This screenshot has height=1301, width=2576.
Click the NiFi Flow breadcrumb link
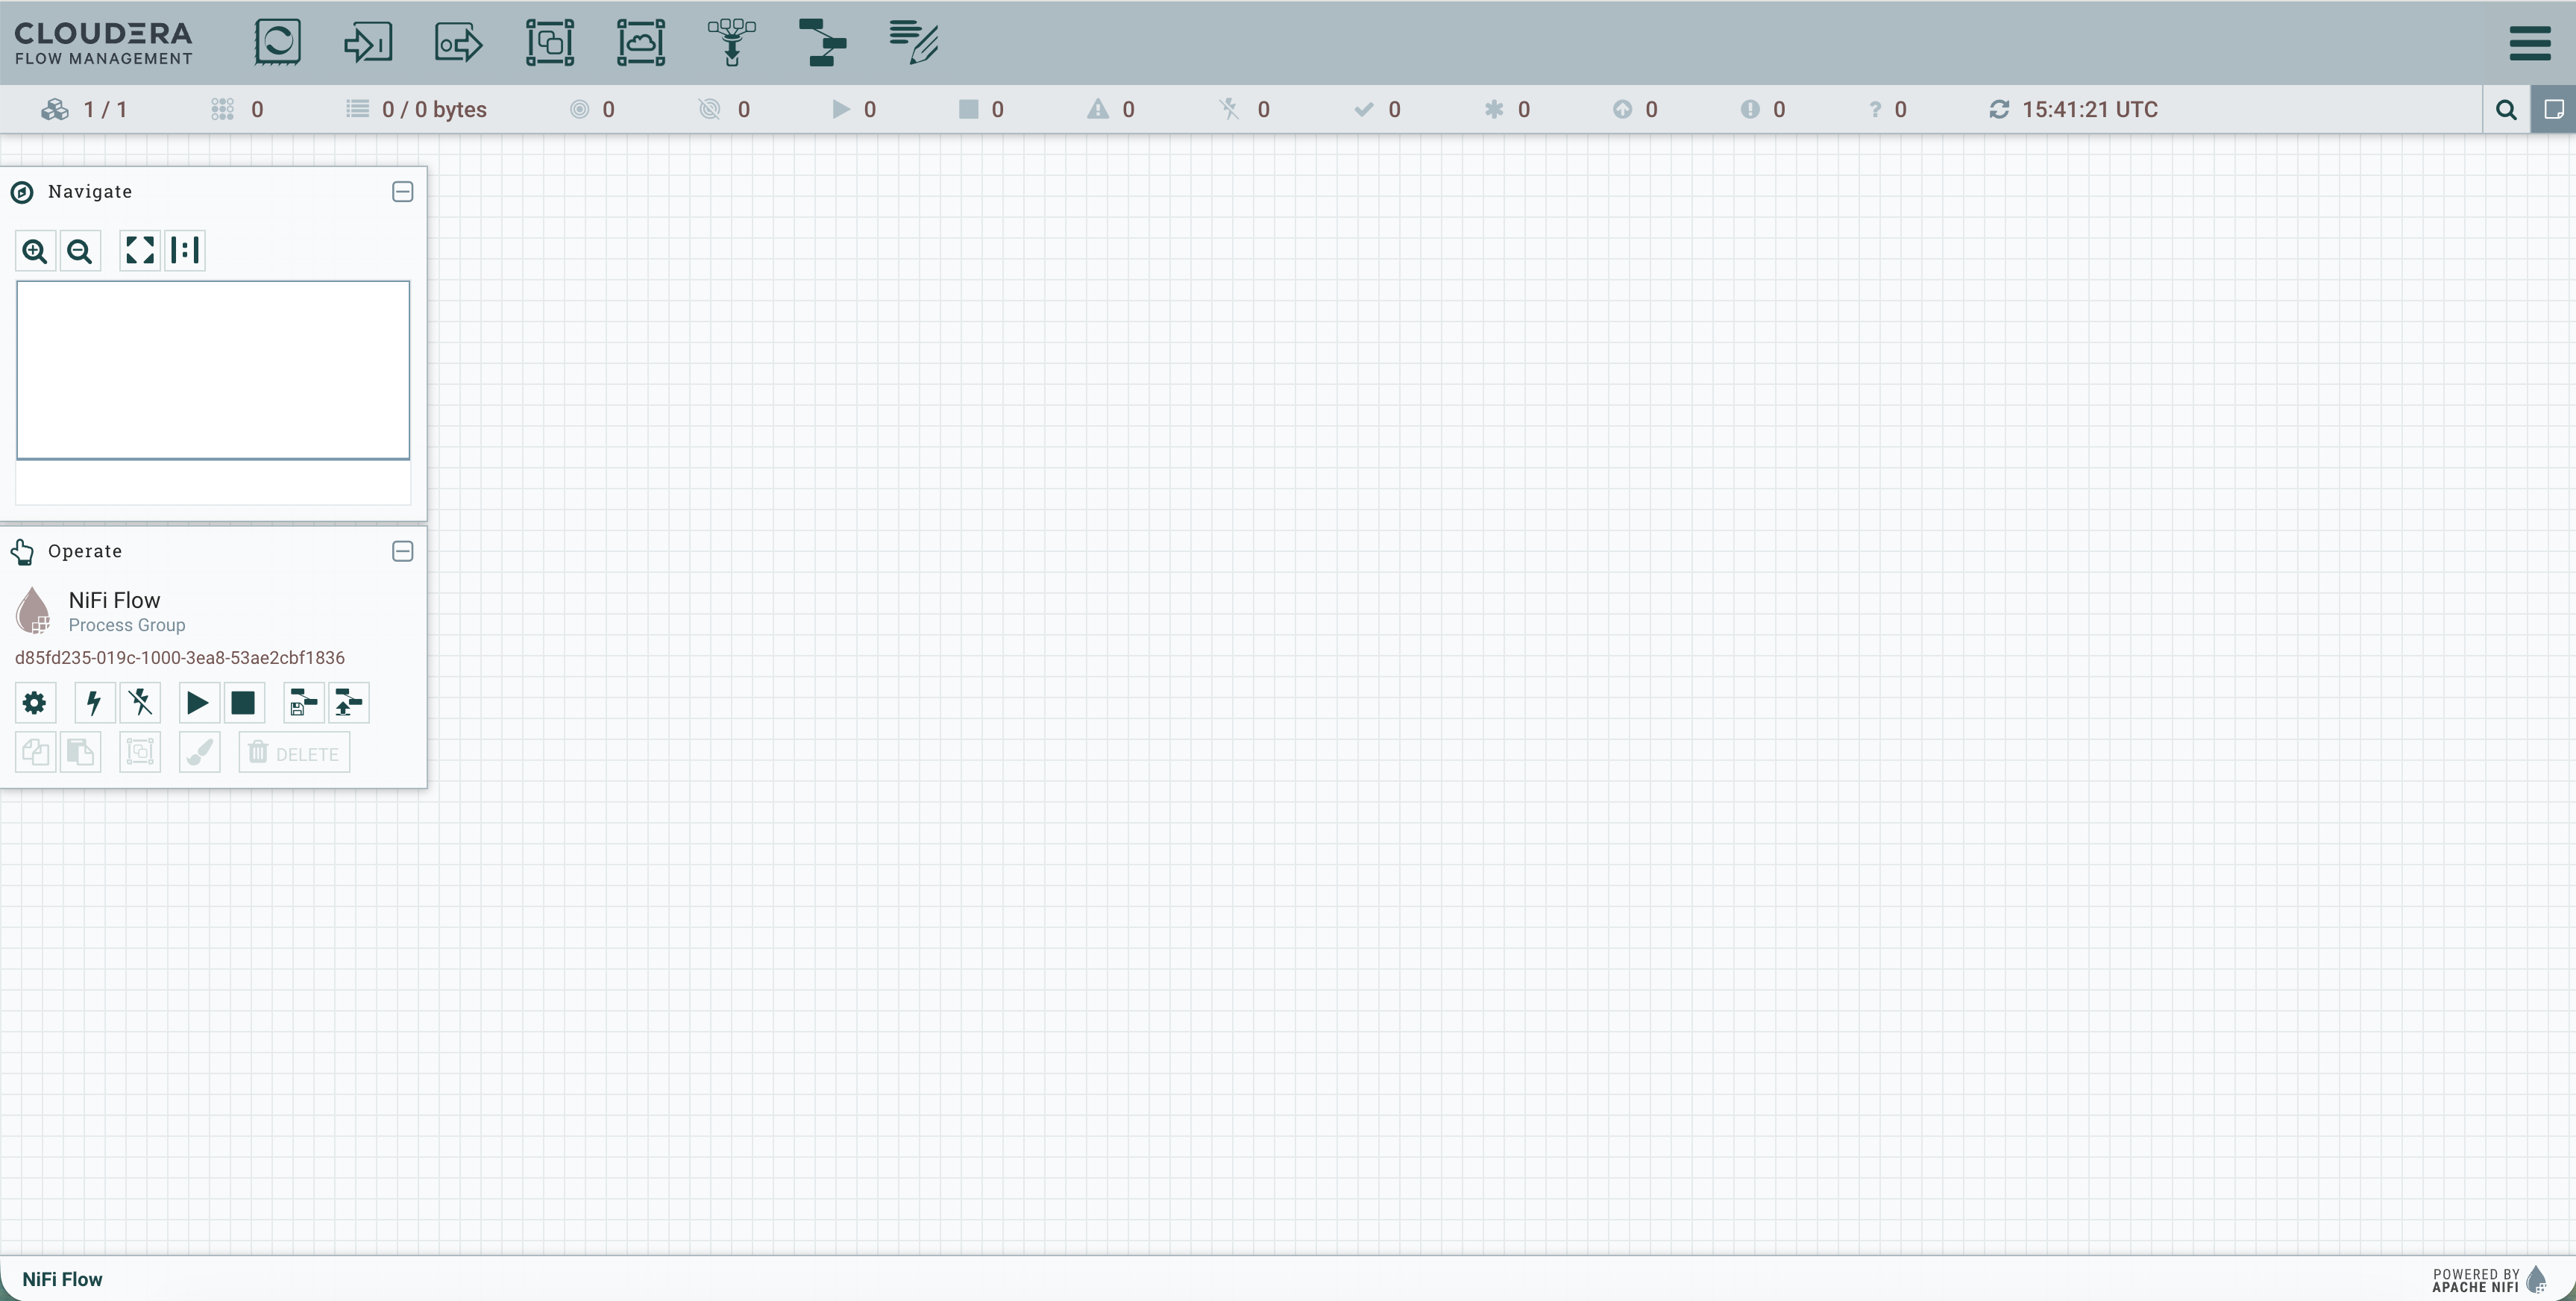tap(62, 1279)
